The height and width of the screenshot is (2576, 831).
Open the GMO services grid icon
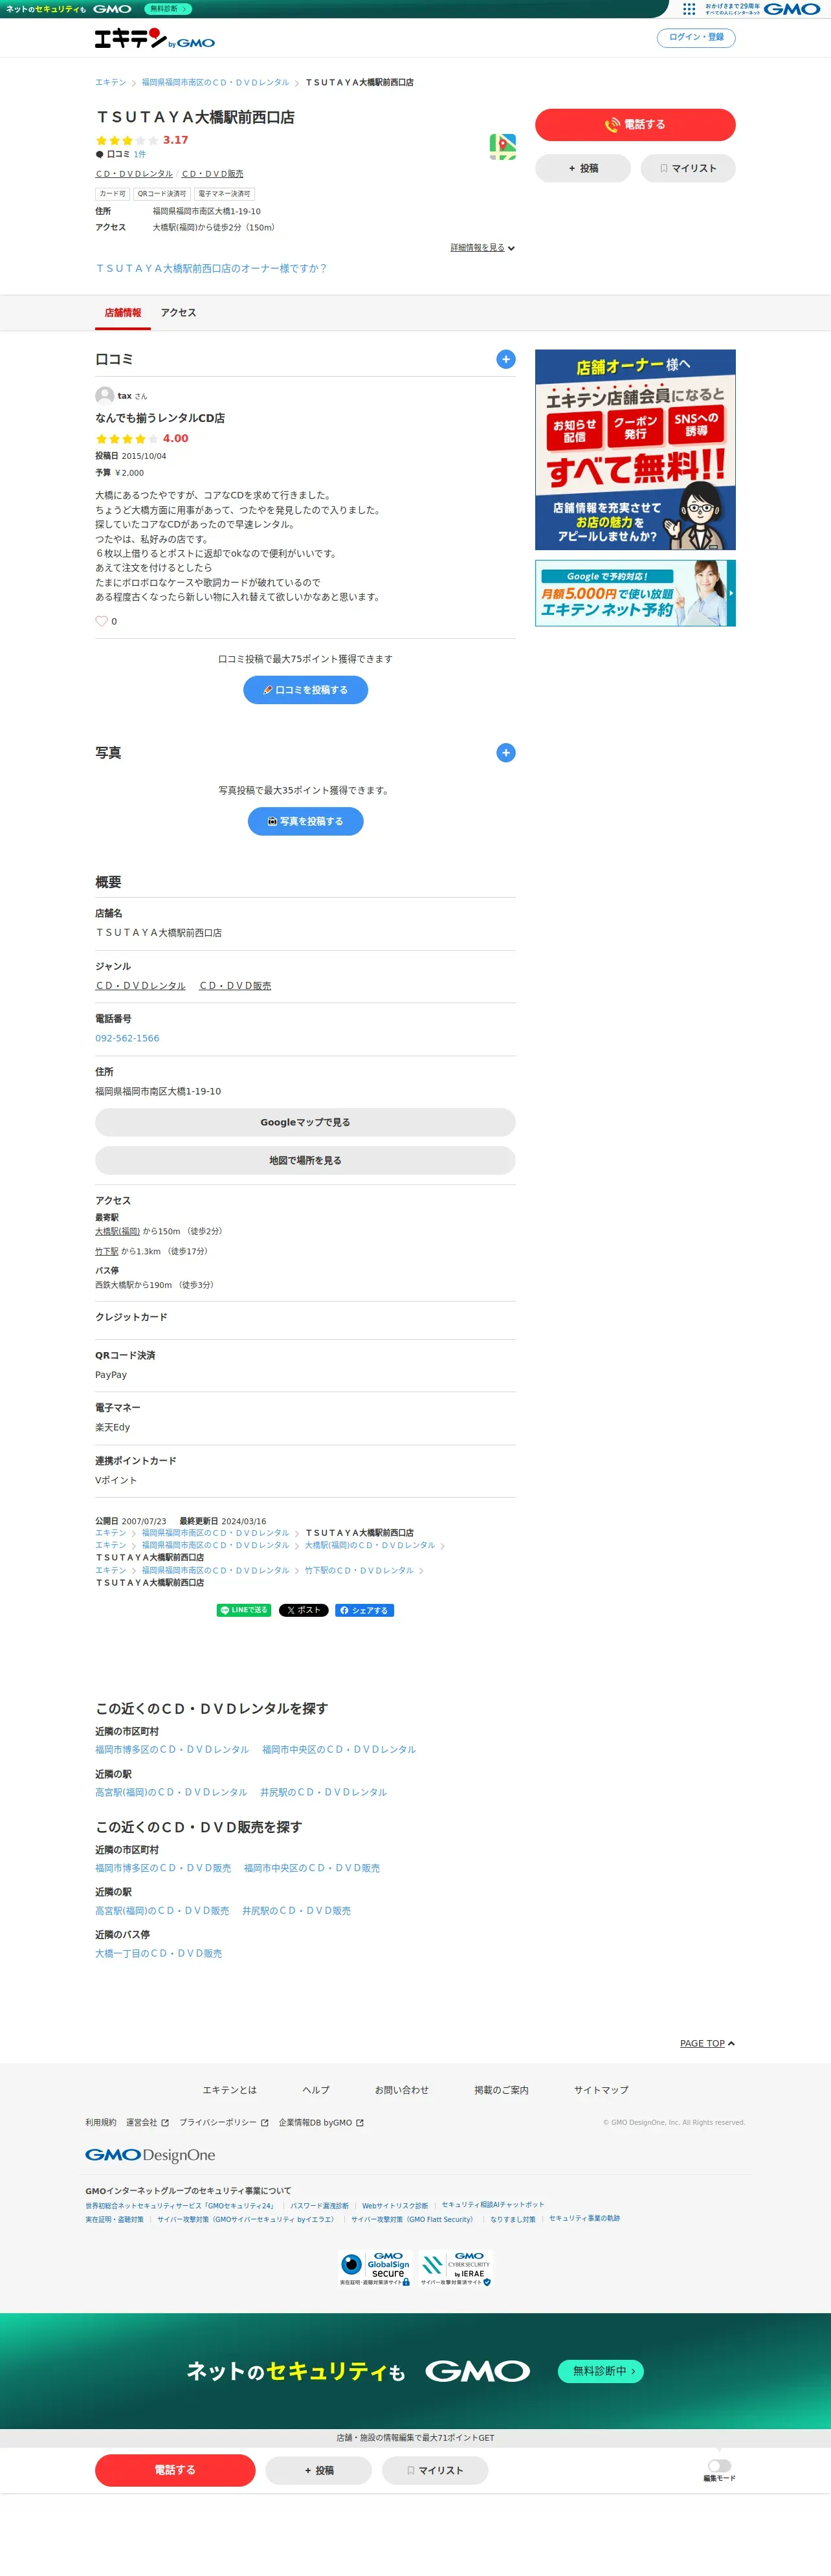689,9
